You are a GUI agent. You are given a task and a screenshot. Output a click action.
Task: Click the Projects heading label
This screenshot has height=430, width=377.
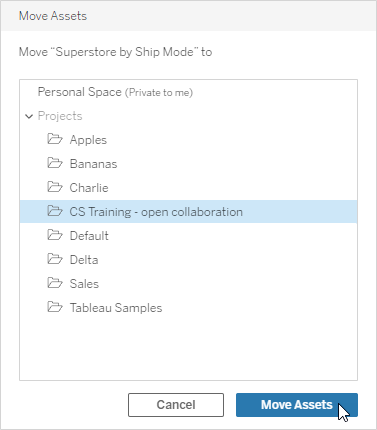60,116
